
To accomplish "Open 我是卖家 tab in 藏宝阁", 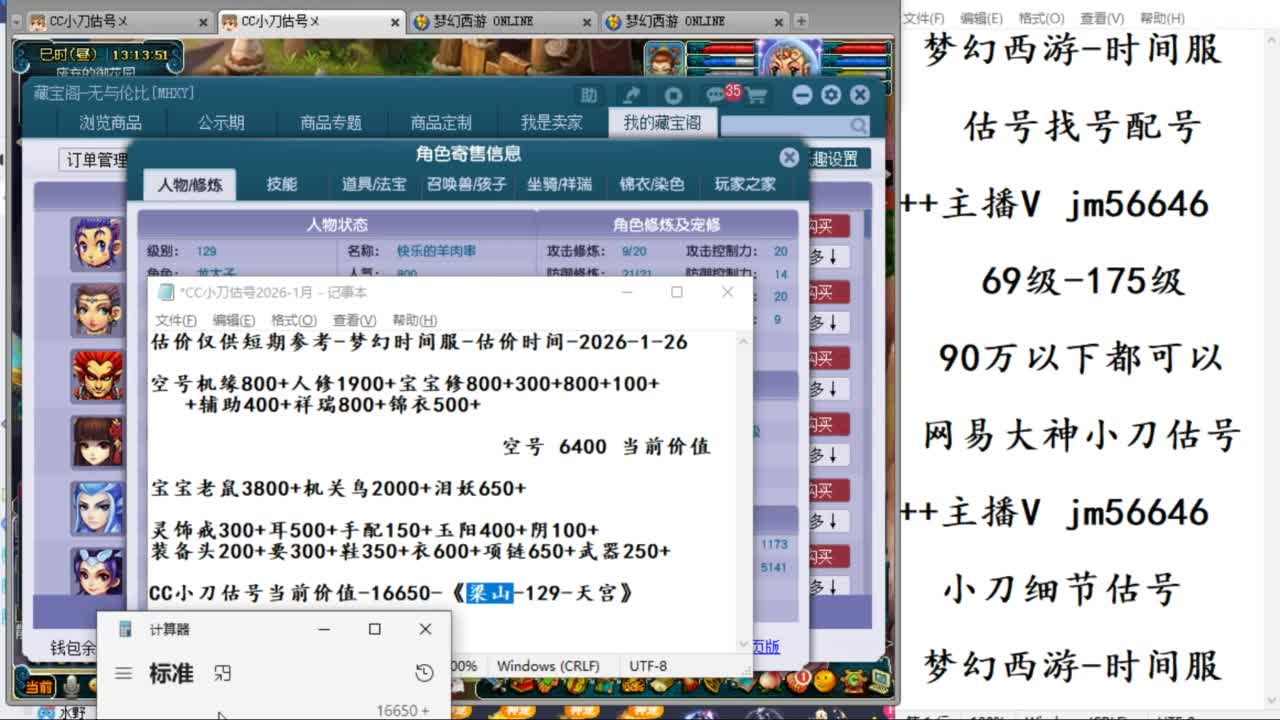I will 551,123.
